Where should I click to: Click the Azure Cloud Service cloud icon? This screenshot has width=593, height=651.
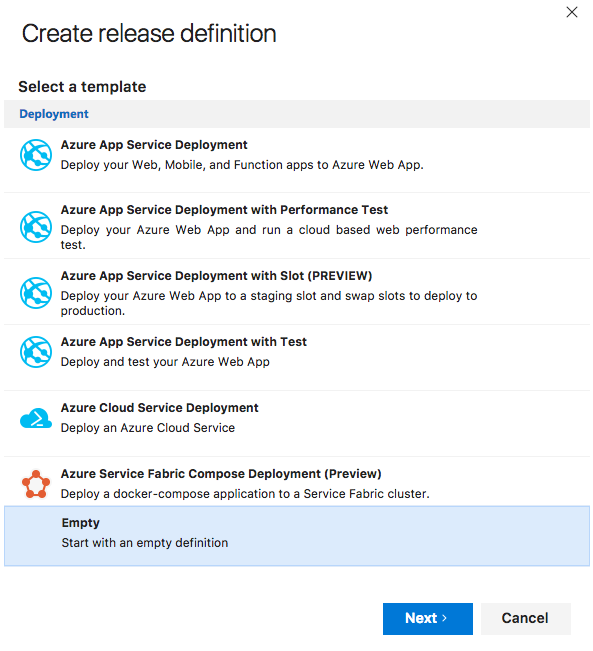tap(36, 418)
